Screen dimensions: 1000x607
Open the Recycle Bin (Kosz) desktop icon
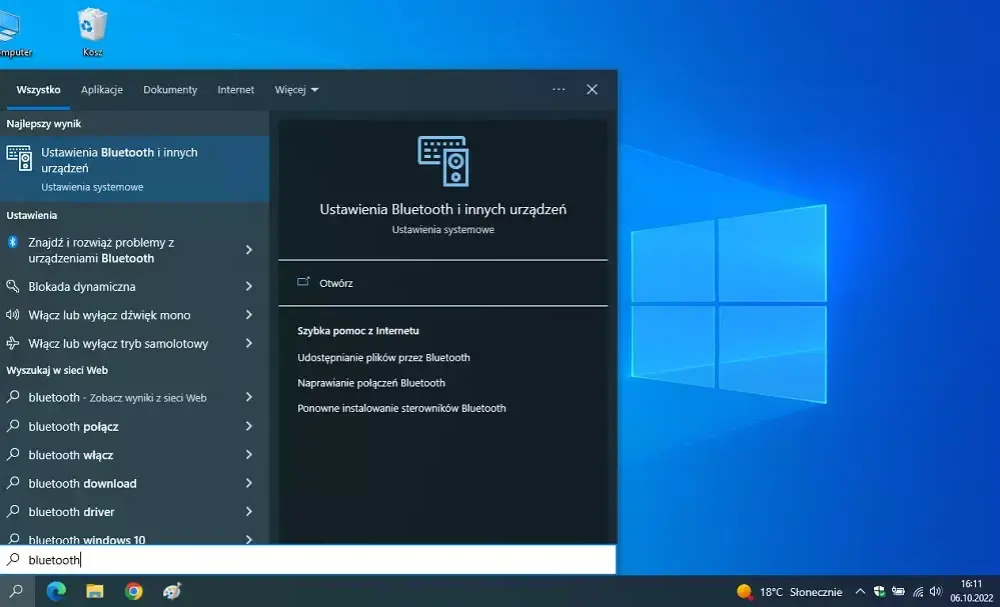coord(92,32)
